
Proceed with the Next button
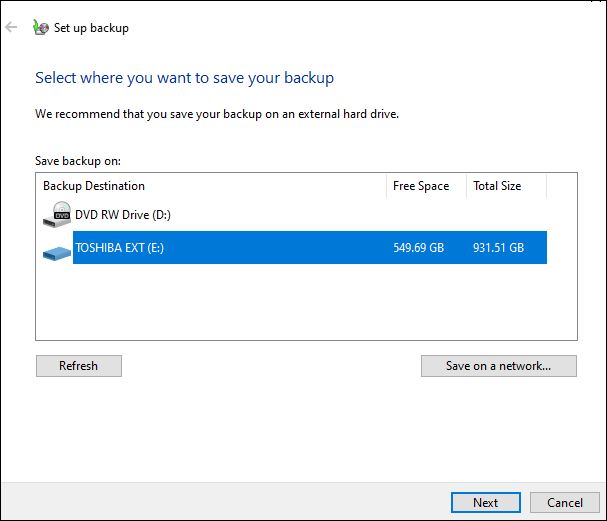coord(486,502)
